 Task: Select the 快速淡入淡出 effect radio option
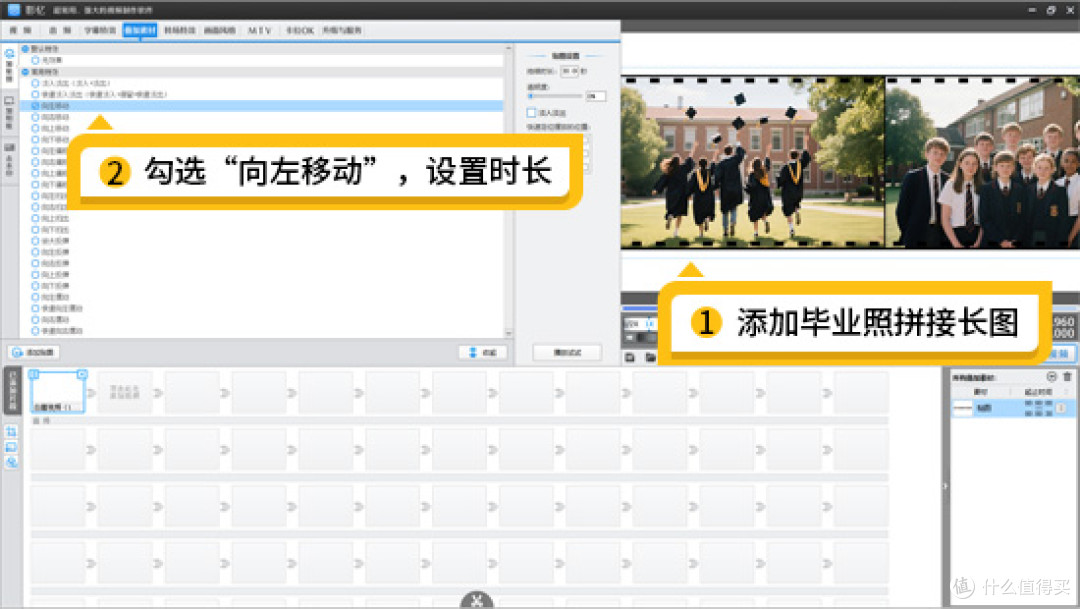[x=35, y=94]
